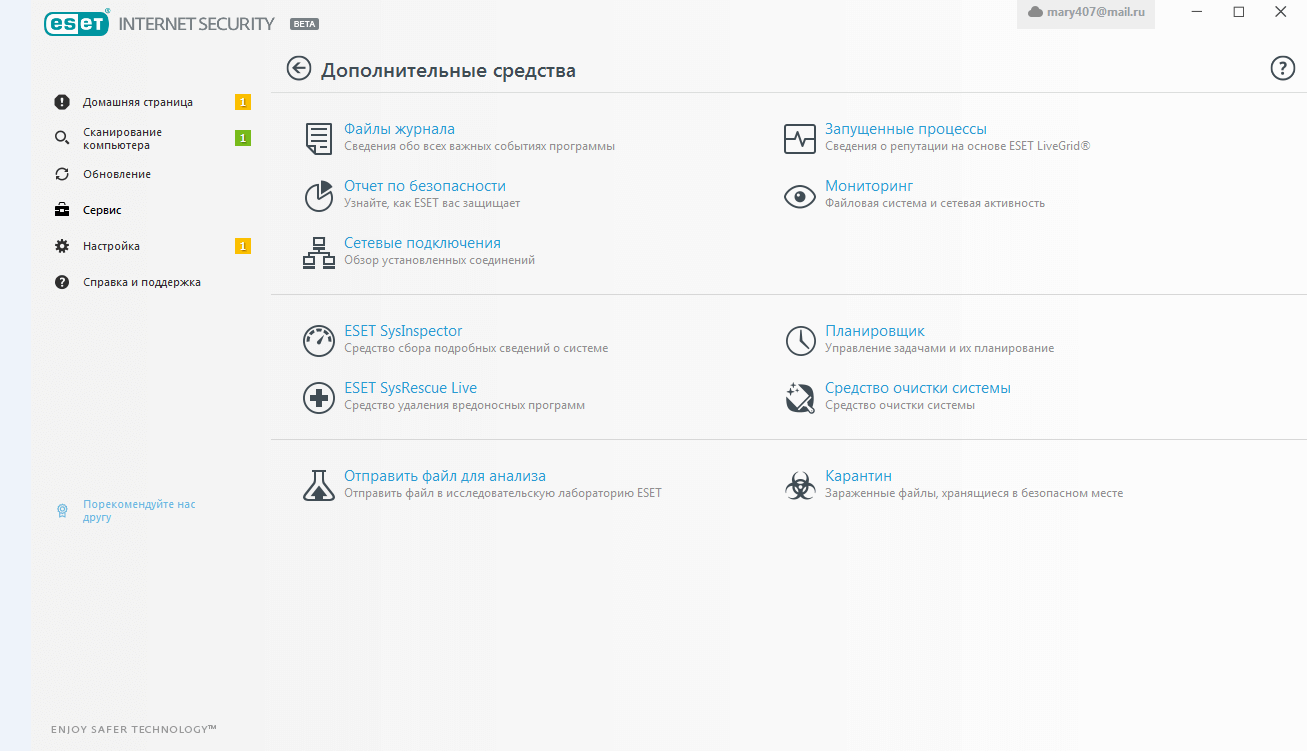This screenshot has width=1307, height=751.
Task: Click the update refresh icon in sidebar
Action: point(62,174)
